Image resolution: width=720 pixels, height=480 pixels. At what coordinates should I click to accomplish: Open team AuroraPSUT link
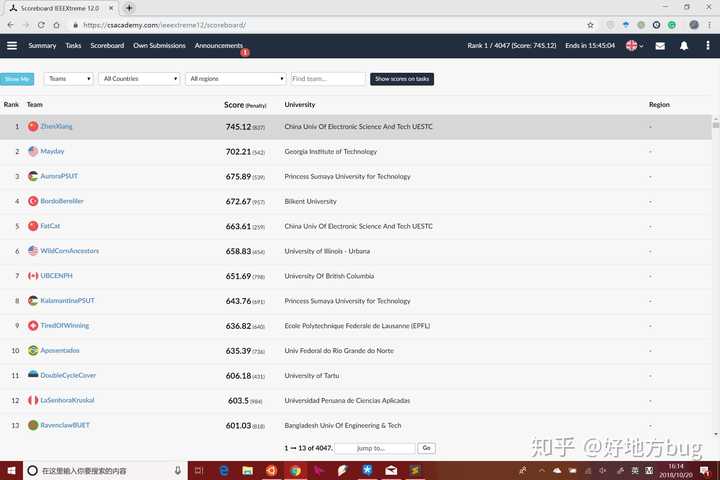[59, 176]
